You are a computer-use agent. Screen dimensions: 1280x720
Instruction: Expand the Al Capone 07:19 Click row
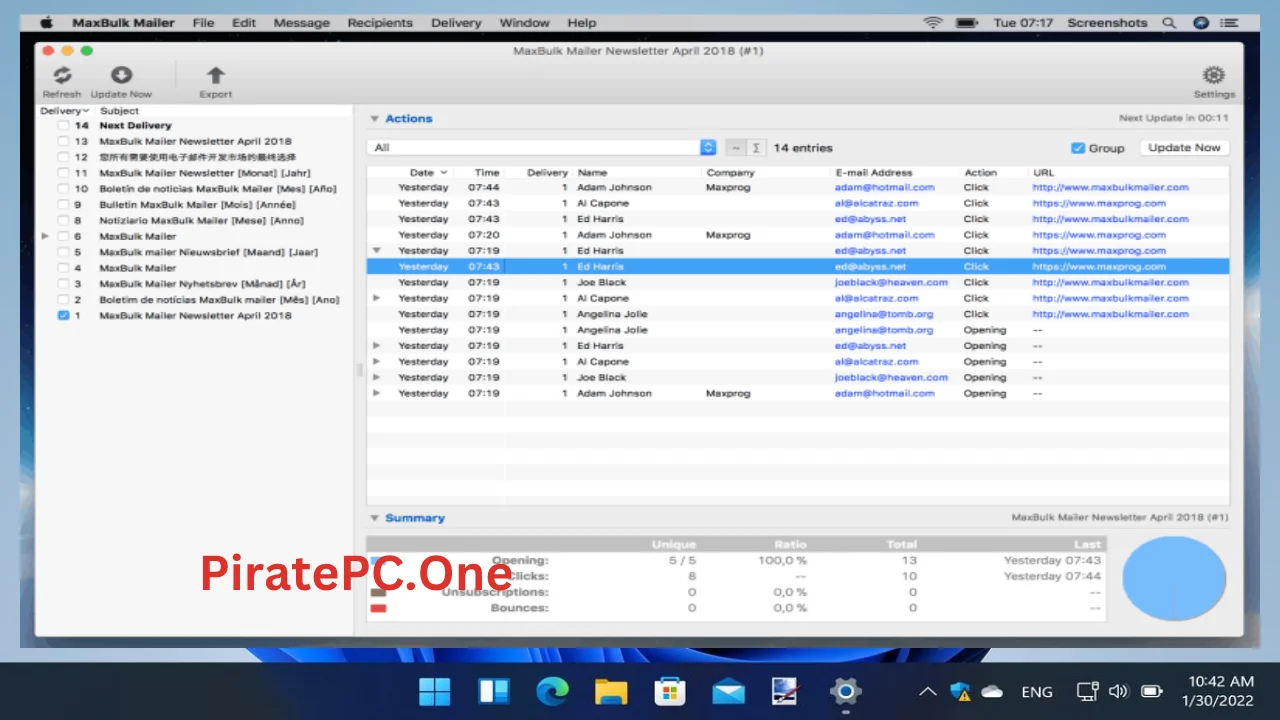pyautogui.click(x=377, y=298)
